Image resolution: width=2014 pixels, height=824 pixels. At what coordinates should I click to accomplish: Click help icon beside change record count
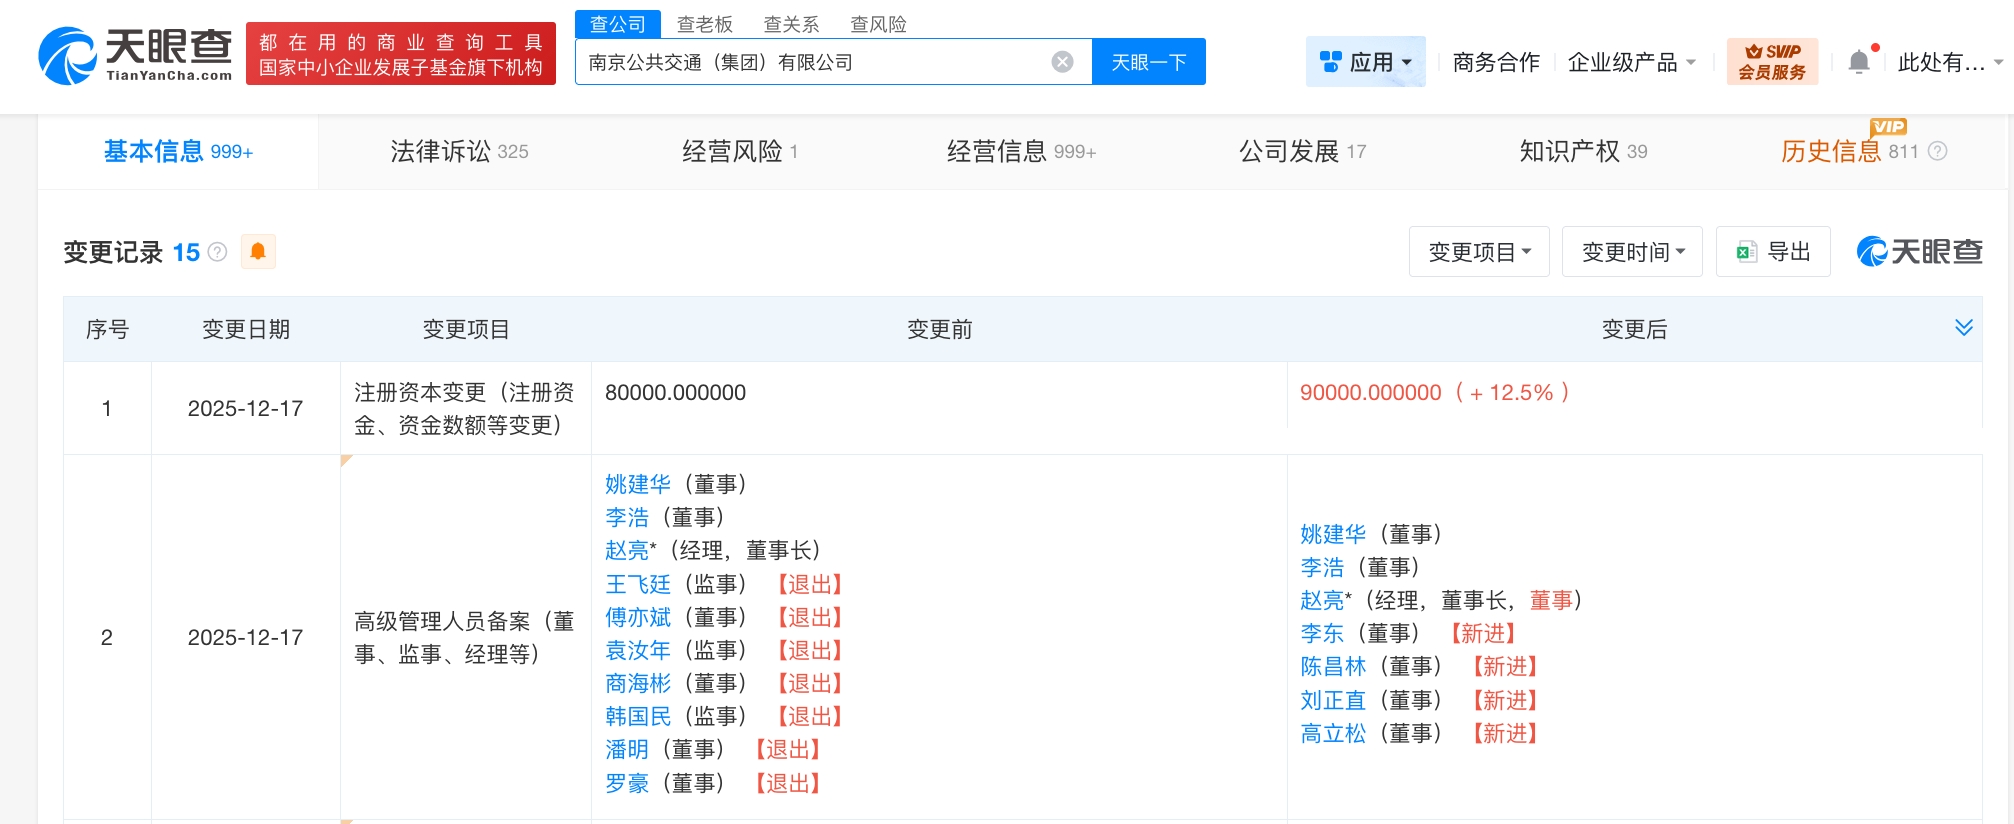click(x=217, y=252)
